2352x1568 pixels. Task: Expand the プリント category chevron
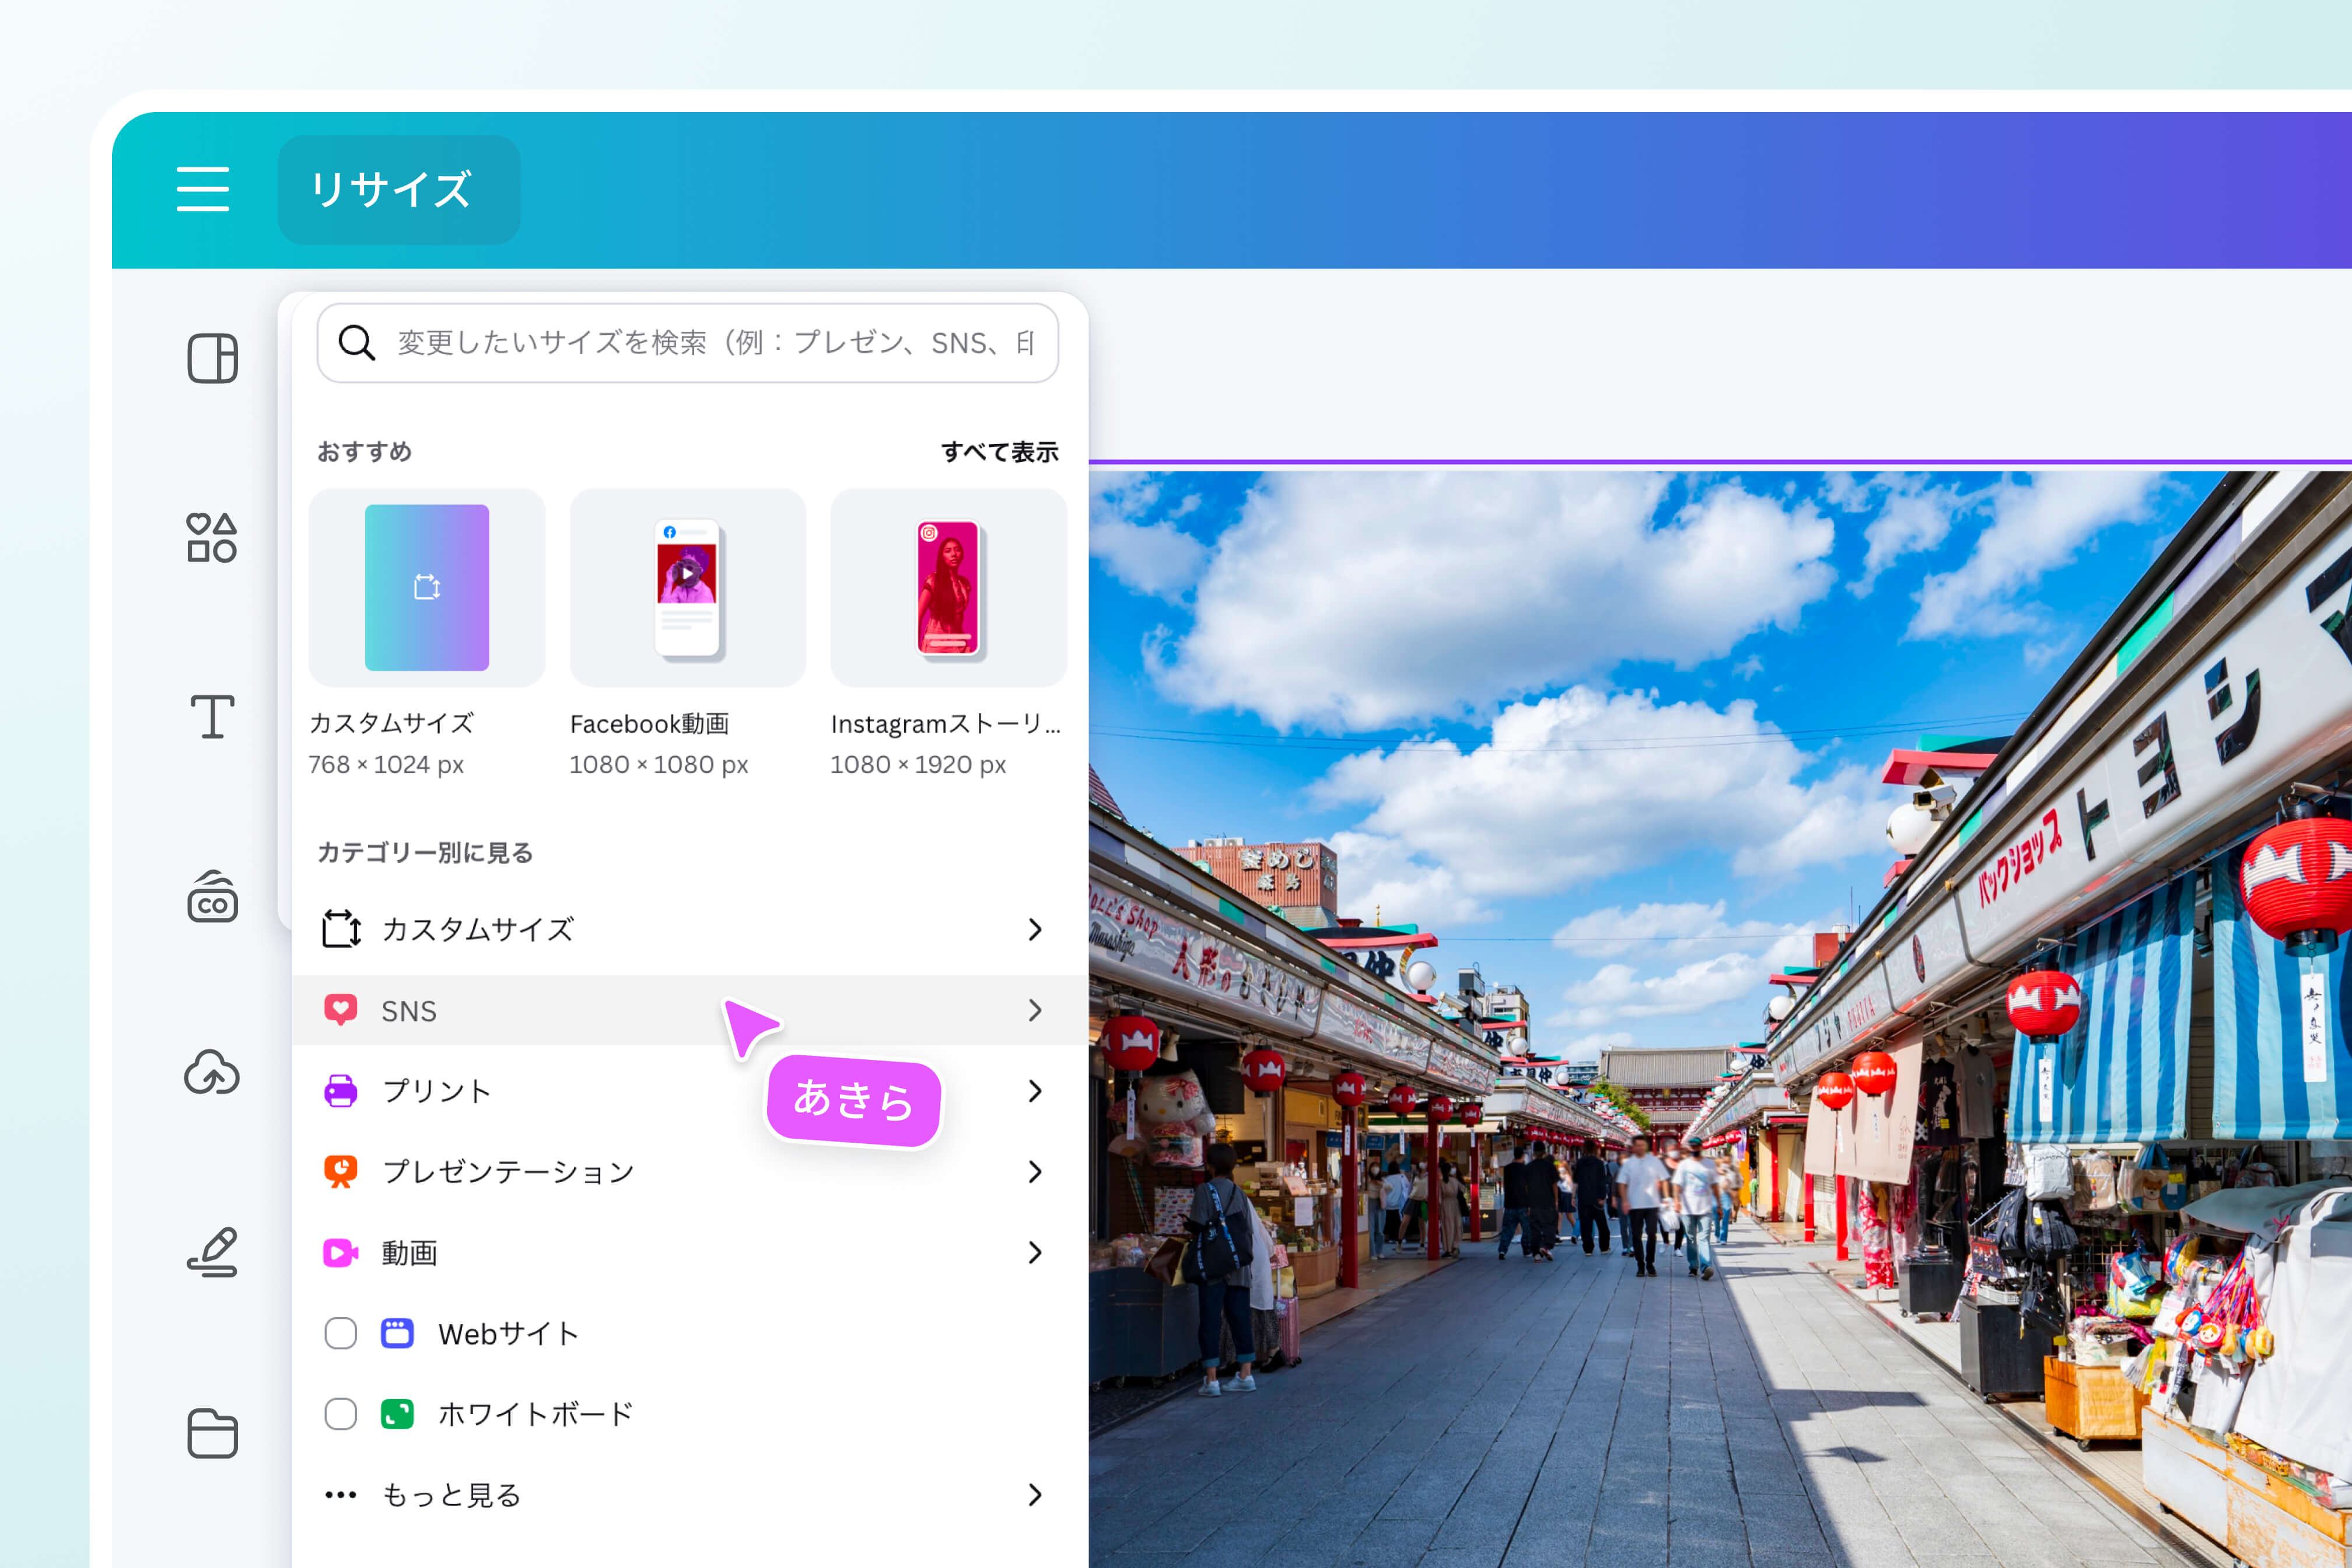pos(1035,1091)
